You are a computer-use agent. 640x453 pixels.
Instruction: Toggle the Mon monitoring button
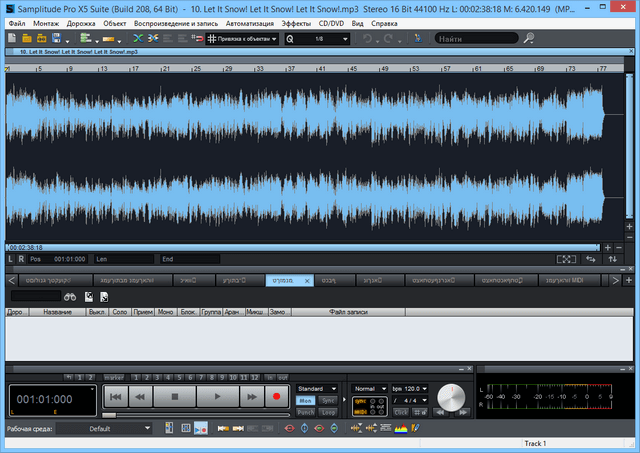(306, 400)
